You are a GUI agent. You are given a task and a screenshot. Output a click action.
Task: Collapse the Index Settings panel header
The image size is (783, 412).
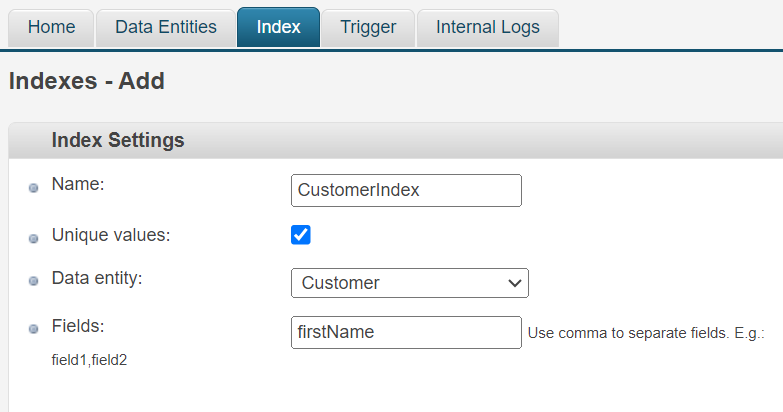pyautogui.click(x=118, y=141)
